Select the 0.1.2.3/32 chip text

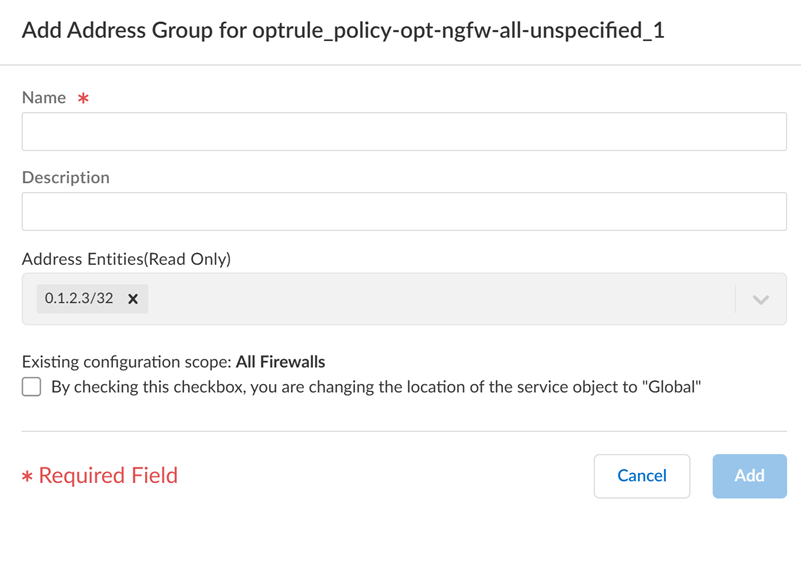[79, 299]
